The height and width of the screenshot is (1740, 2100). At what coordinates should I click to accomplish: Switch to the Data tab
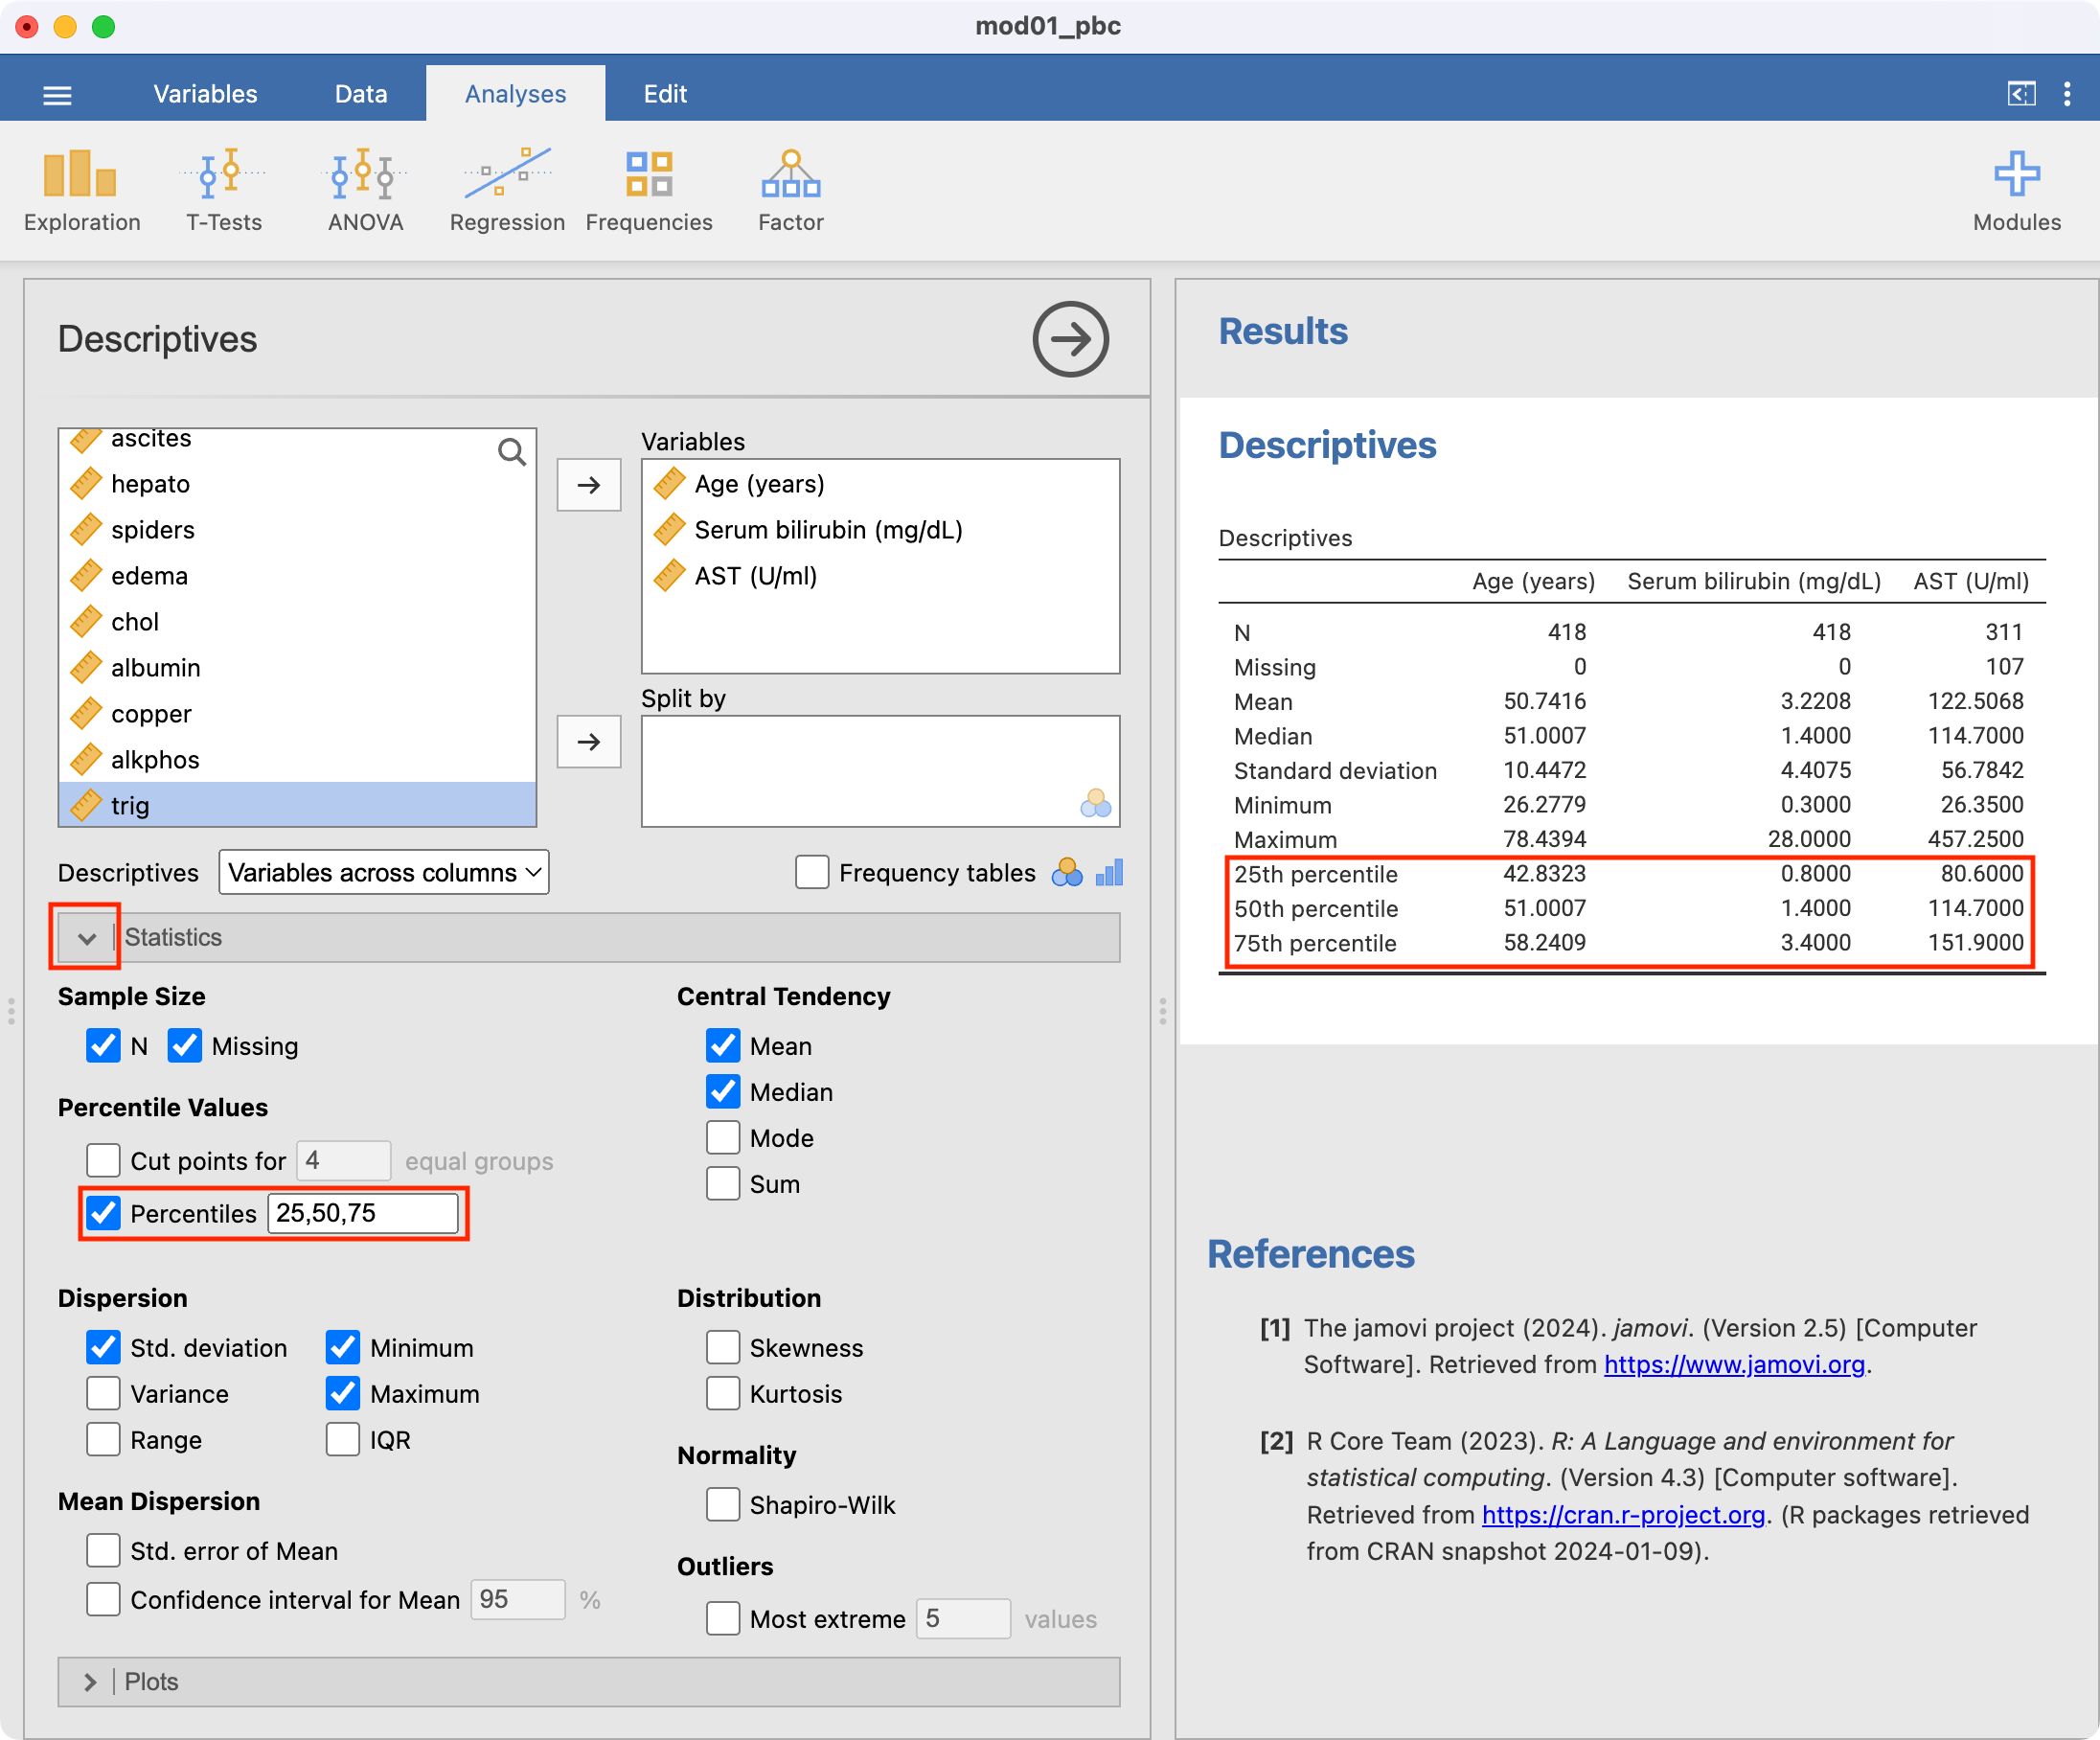coord(360,94)
